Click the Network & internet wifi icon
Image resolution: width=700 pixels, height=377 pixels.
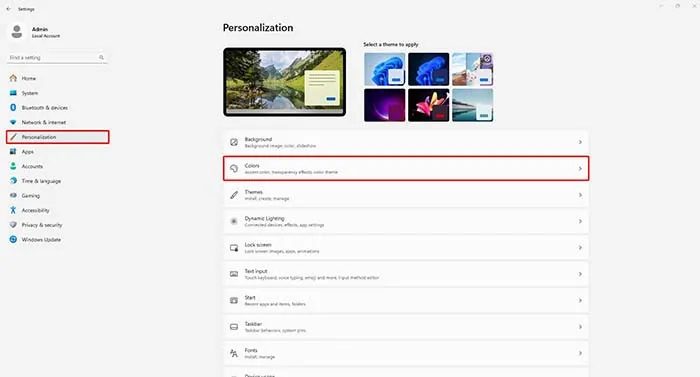click(13, 122)
